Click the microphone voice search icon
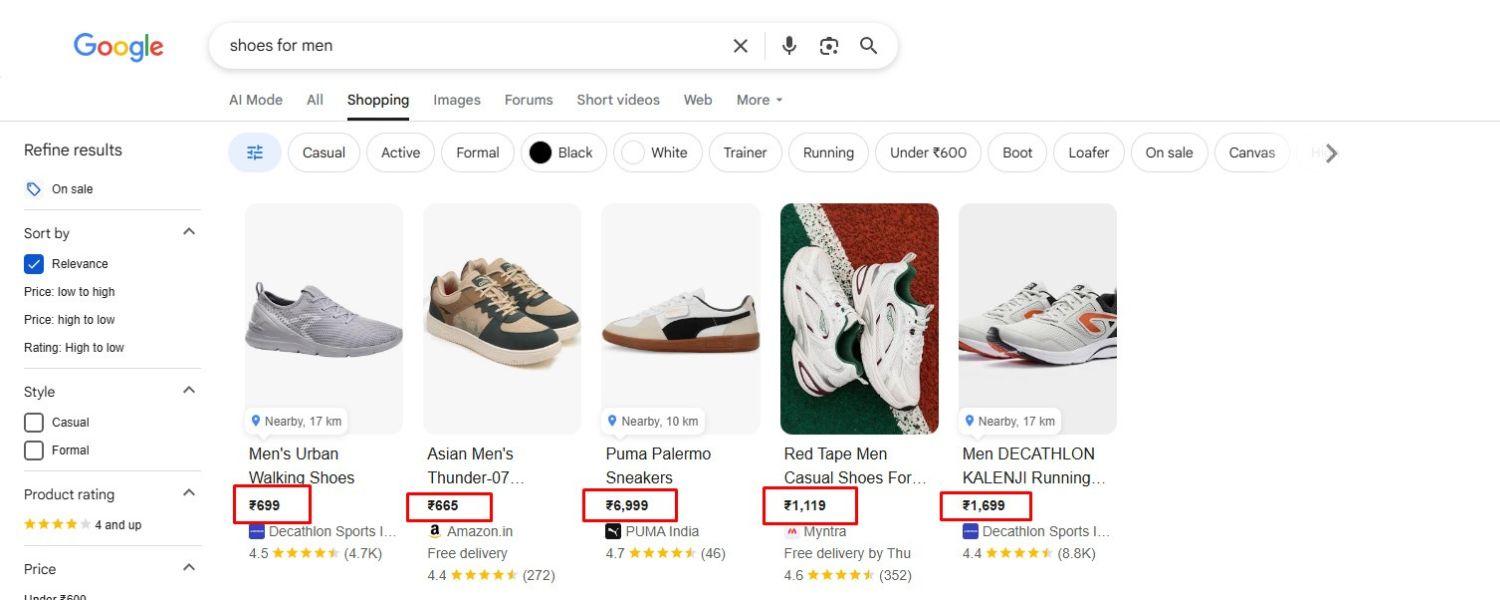1500x600 pixels. [789, 45]
